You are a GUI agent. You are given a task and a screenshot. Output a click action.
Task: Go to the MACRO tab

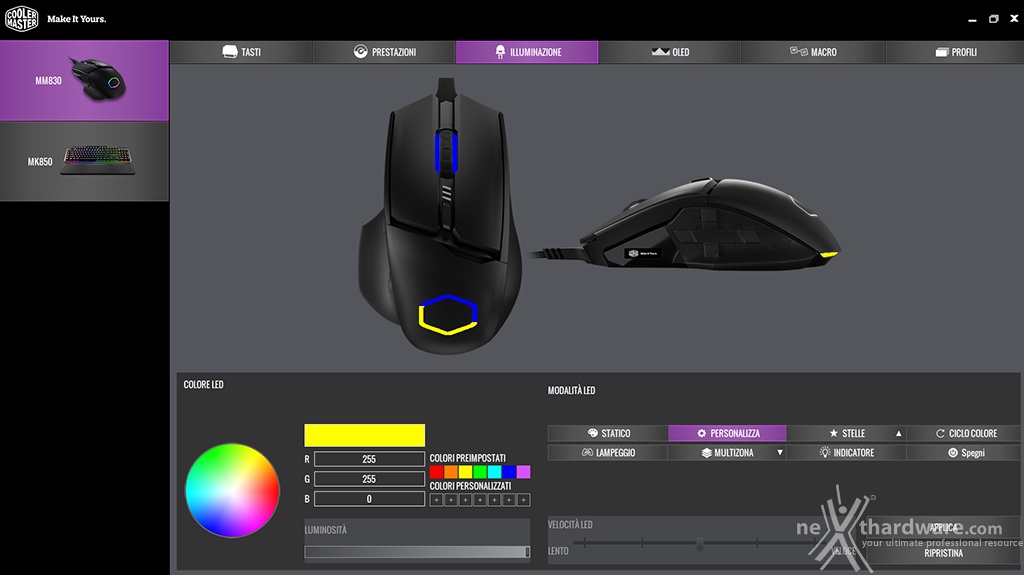pos(813,52)
